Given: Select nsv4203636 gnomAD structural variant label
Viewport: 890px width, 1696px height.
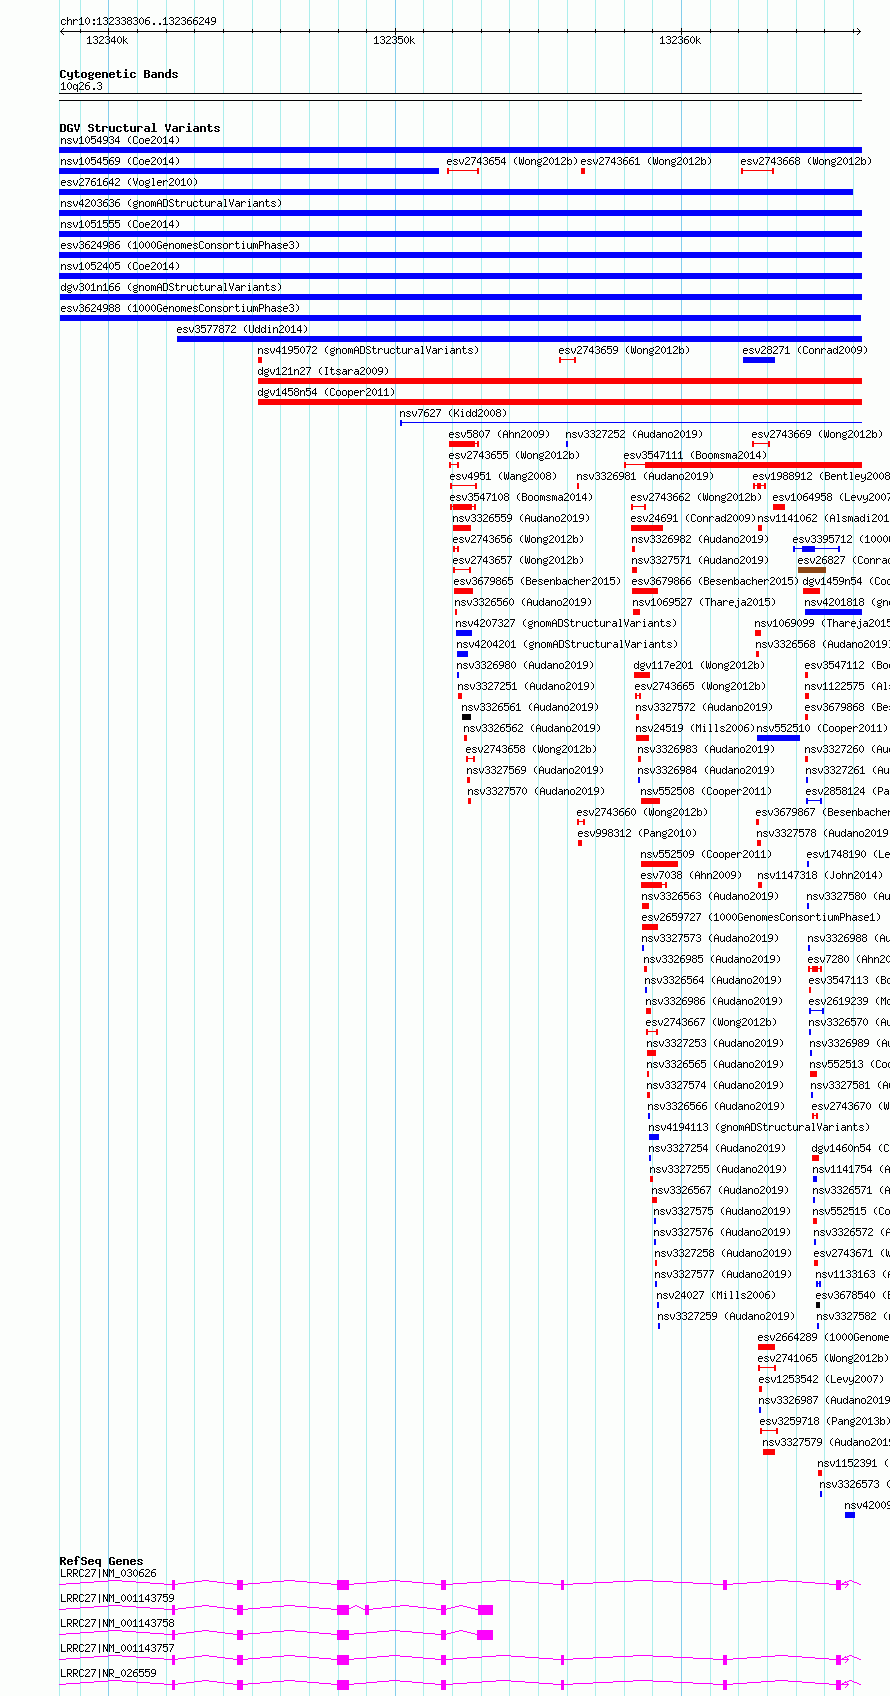Looking at the screenshot, I should coord(171,203).
